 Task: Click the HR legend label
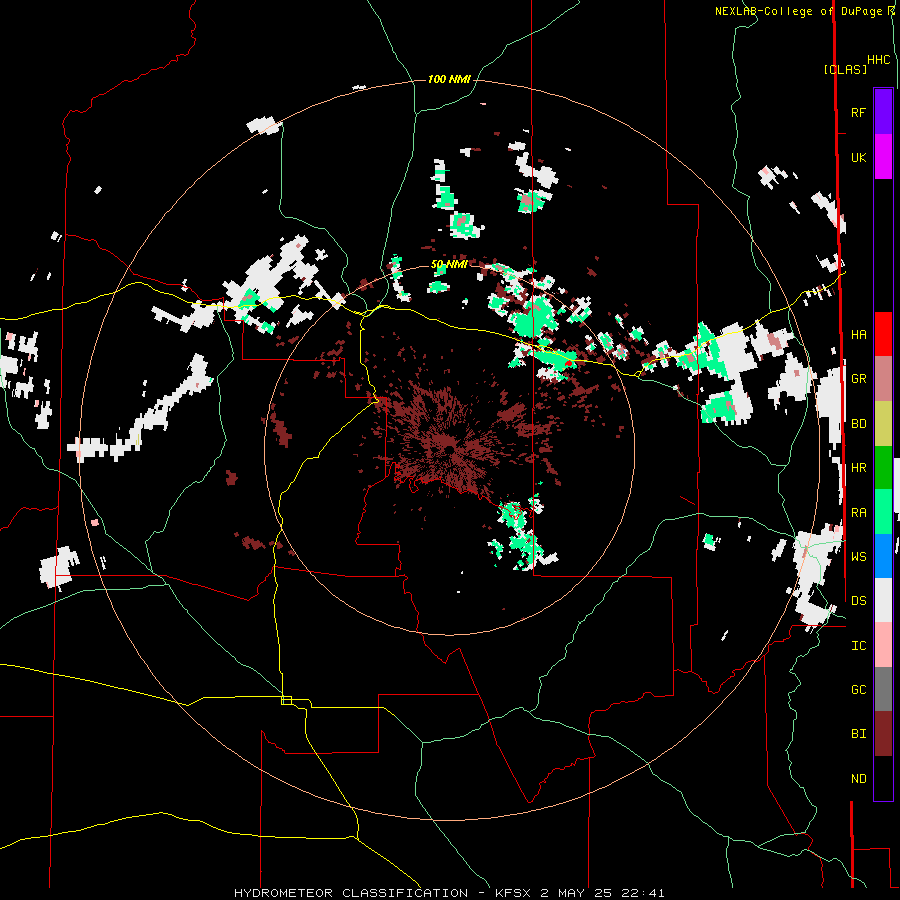858,468
